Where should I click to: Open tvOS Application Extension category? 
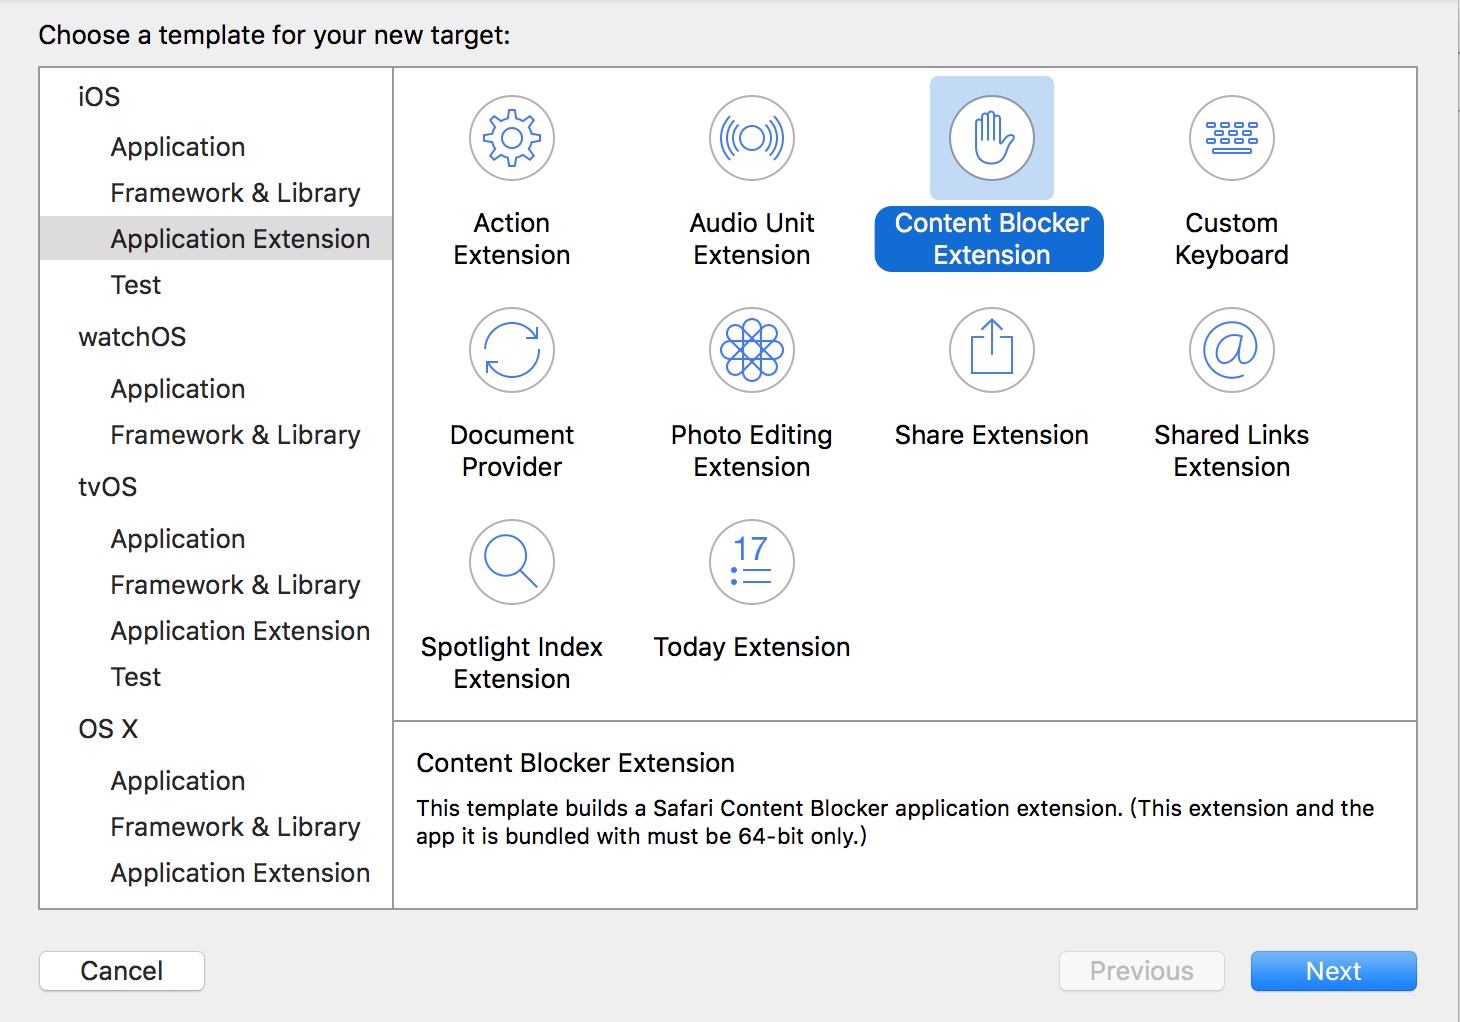(240, 631)
